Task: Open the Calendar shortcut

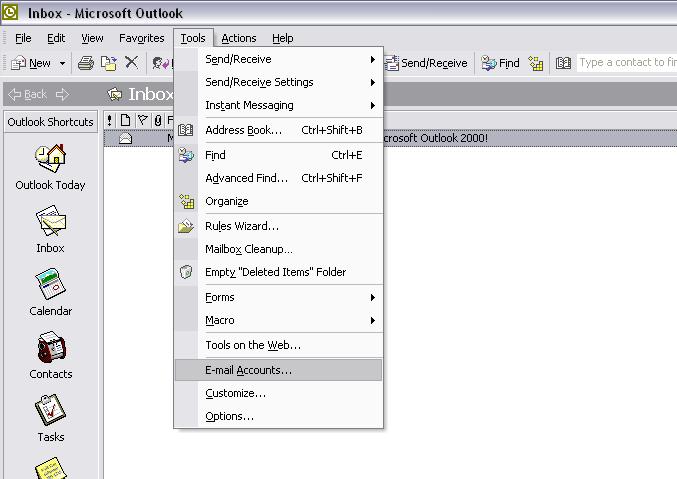Action: [x=51, y=293]
